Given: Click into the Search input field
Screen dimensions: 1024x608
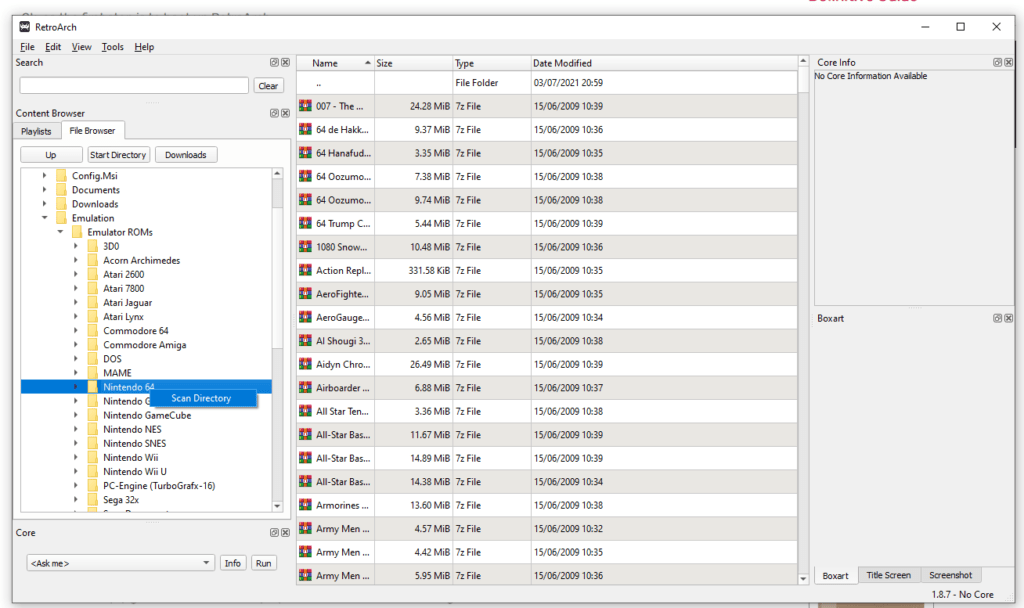Looking at the screenshot, I should tap(134, 86).
